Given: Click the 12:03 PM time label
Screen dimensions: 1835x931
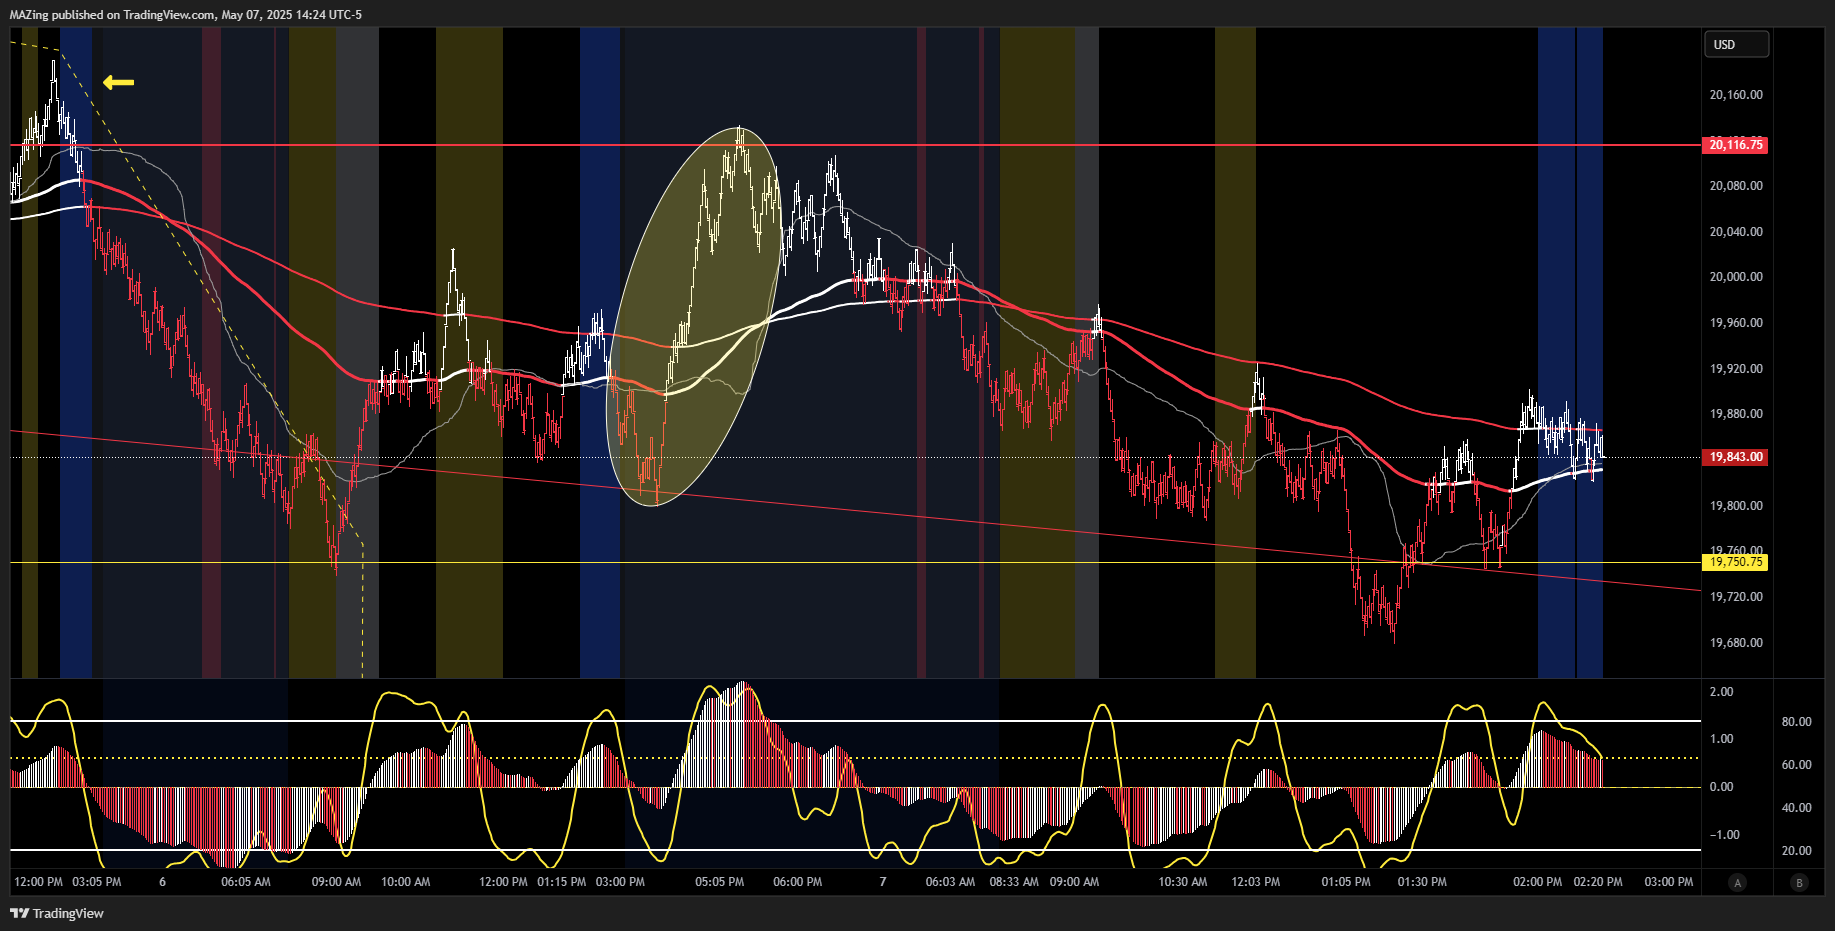Looking at the screenshot, I should tap(1256, 882).
